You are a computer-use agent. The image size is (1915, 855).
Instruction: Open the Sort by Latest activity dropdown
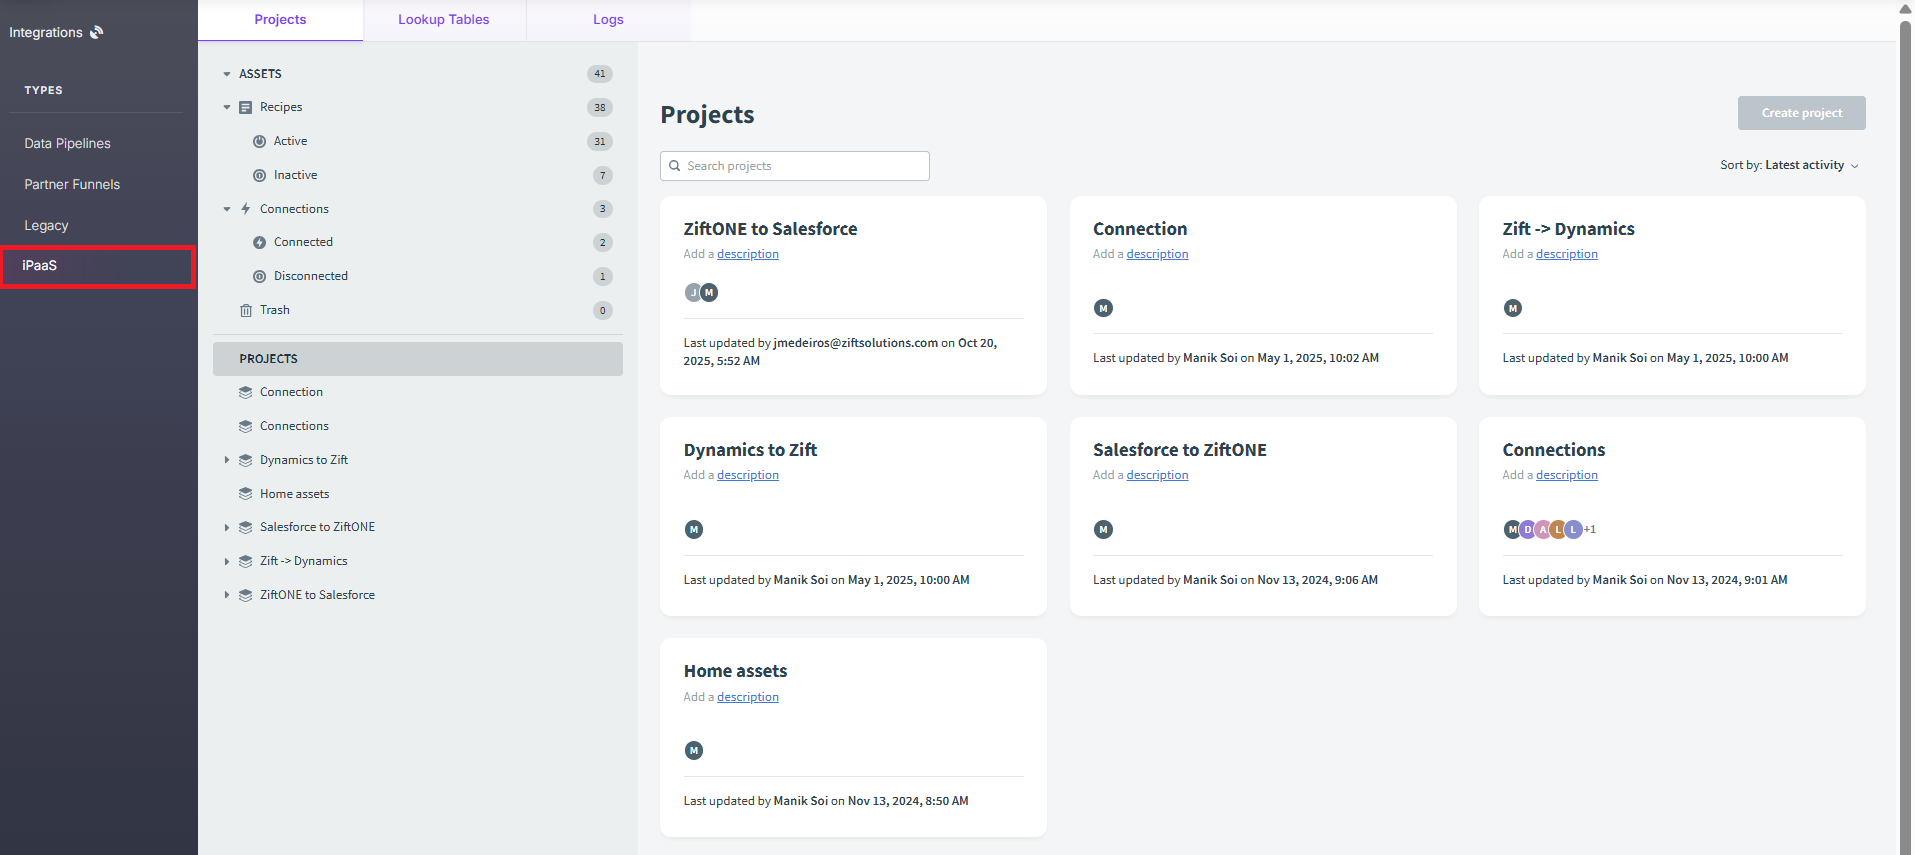point(1790,165)
